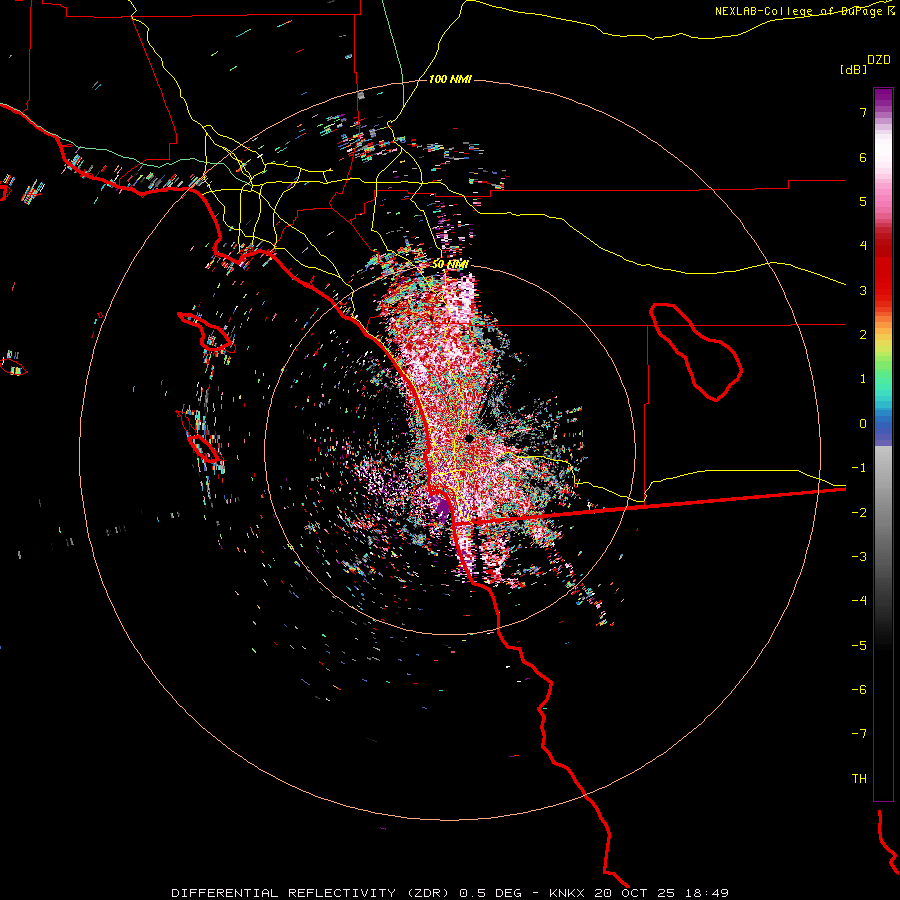Click the 6 dB tick label

(x=863, y=157)
